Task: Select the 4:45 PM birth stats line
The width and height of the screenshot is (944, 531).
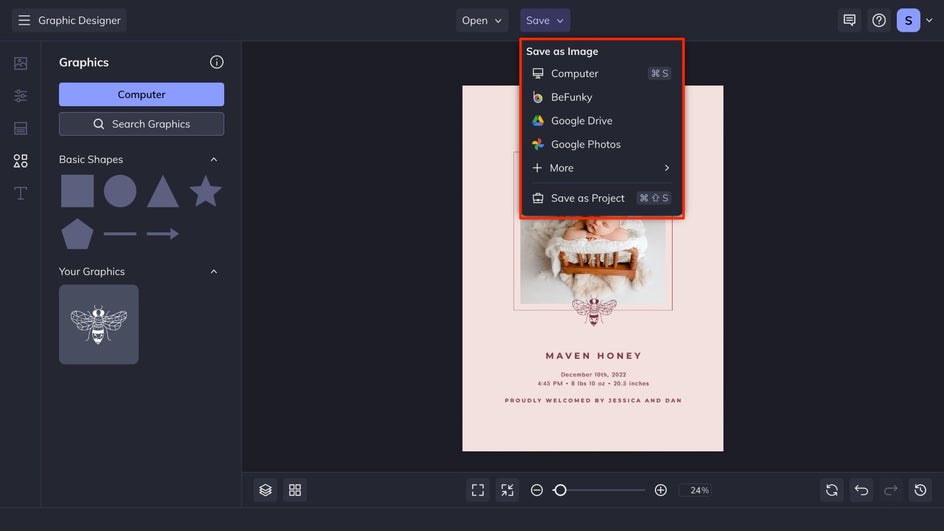Action: click(593, 384)
